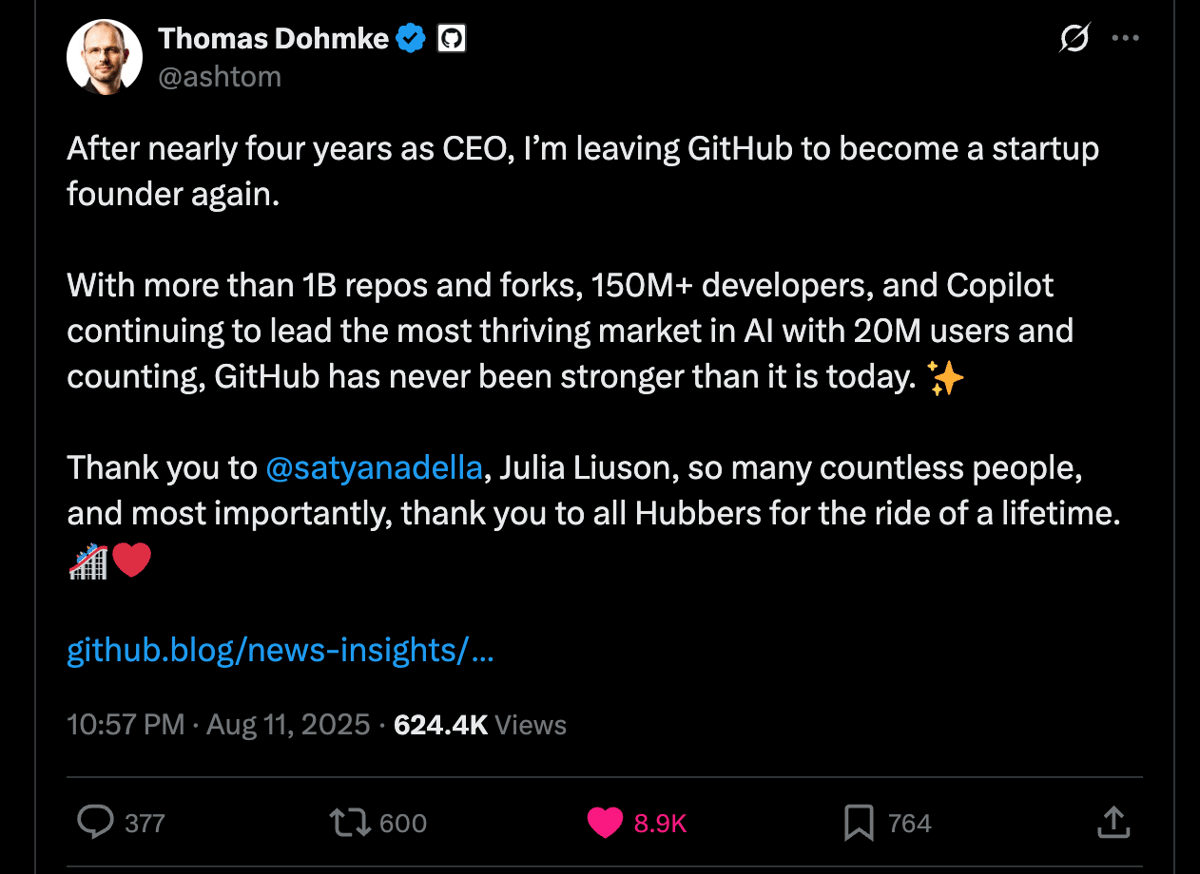Open the GitHub affiliation badge
The height and width of the screenshot is (874, 1200).
[452, 39]
